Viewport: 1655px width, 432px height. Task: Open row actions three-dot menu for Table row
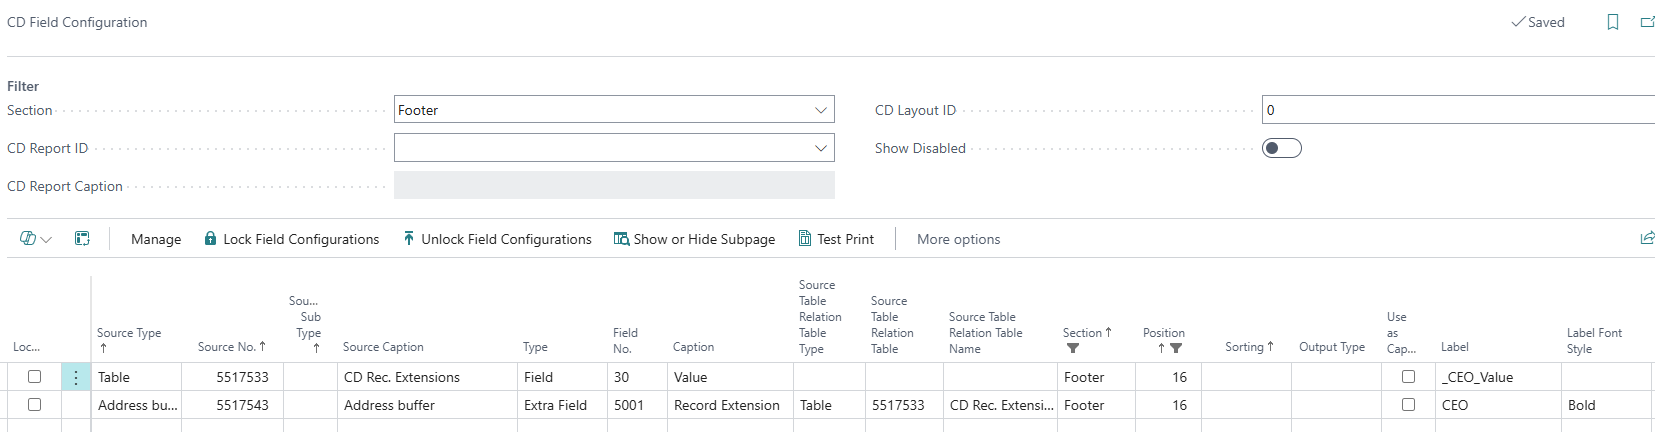[76, 377]
